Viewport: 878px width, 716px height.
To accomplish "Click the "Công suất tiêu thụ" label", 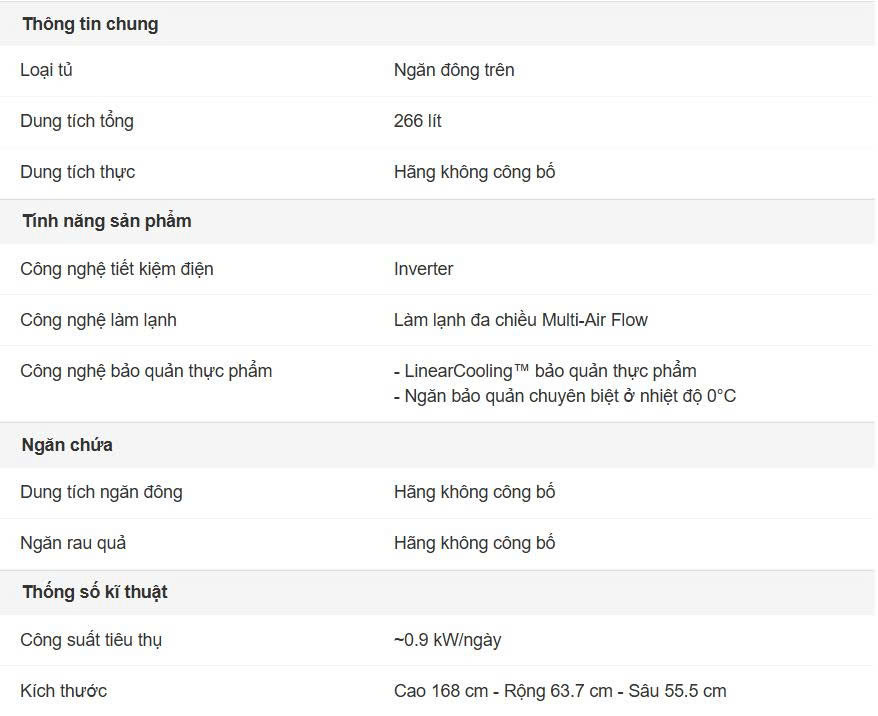I will [91, 640].
